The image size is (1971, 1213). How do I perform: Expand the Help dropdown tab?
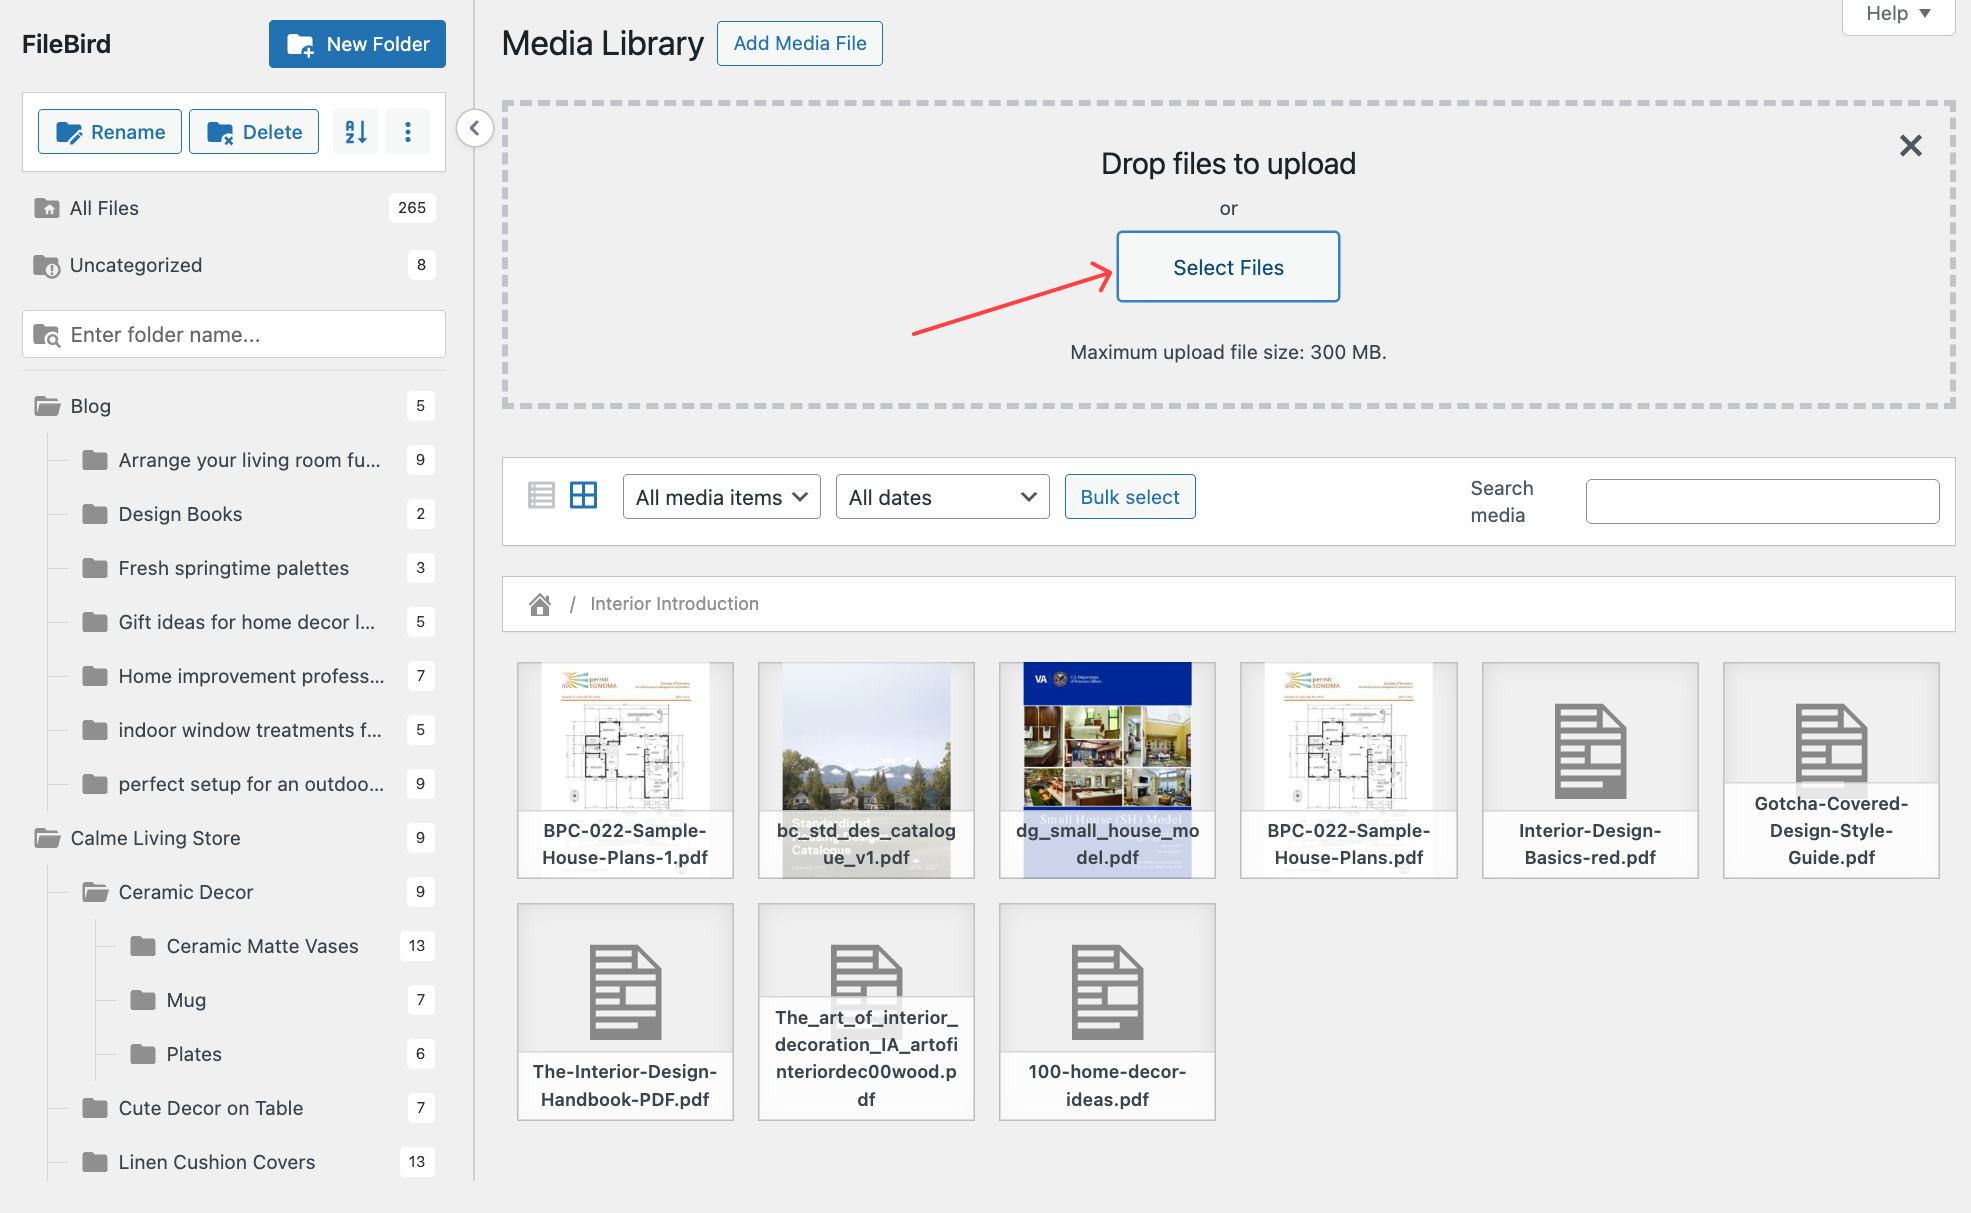(1897, 14)
